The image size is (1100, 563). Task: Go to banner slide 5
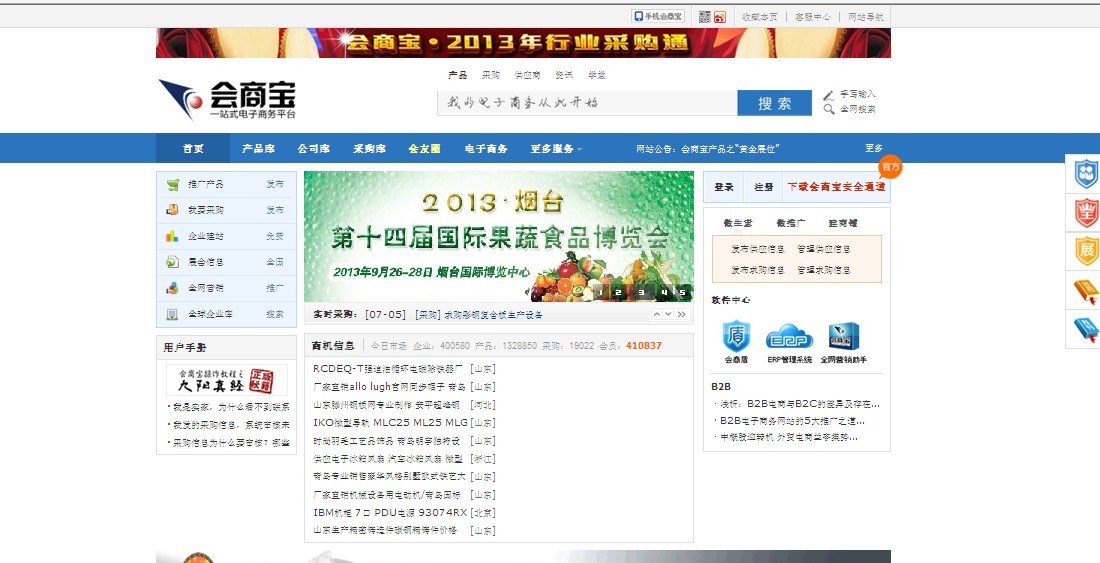point(683,292)
